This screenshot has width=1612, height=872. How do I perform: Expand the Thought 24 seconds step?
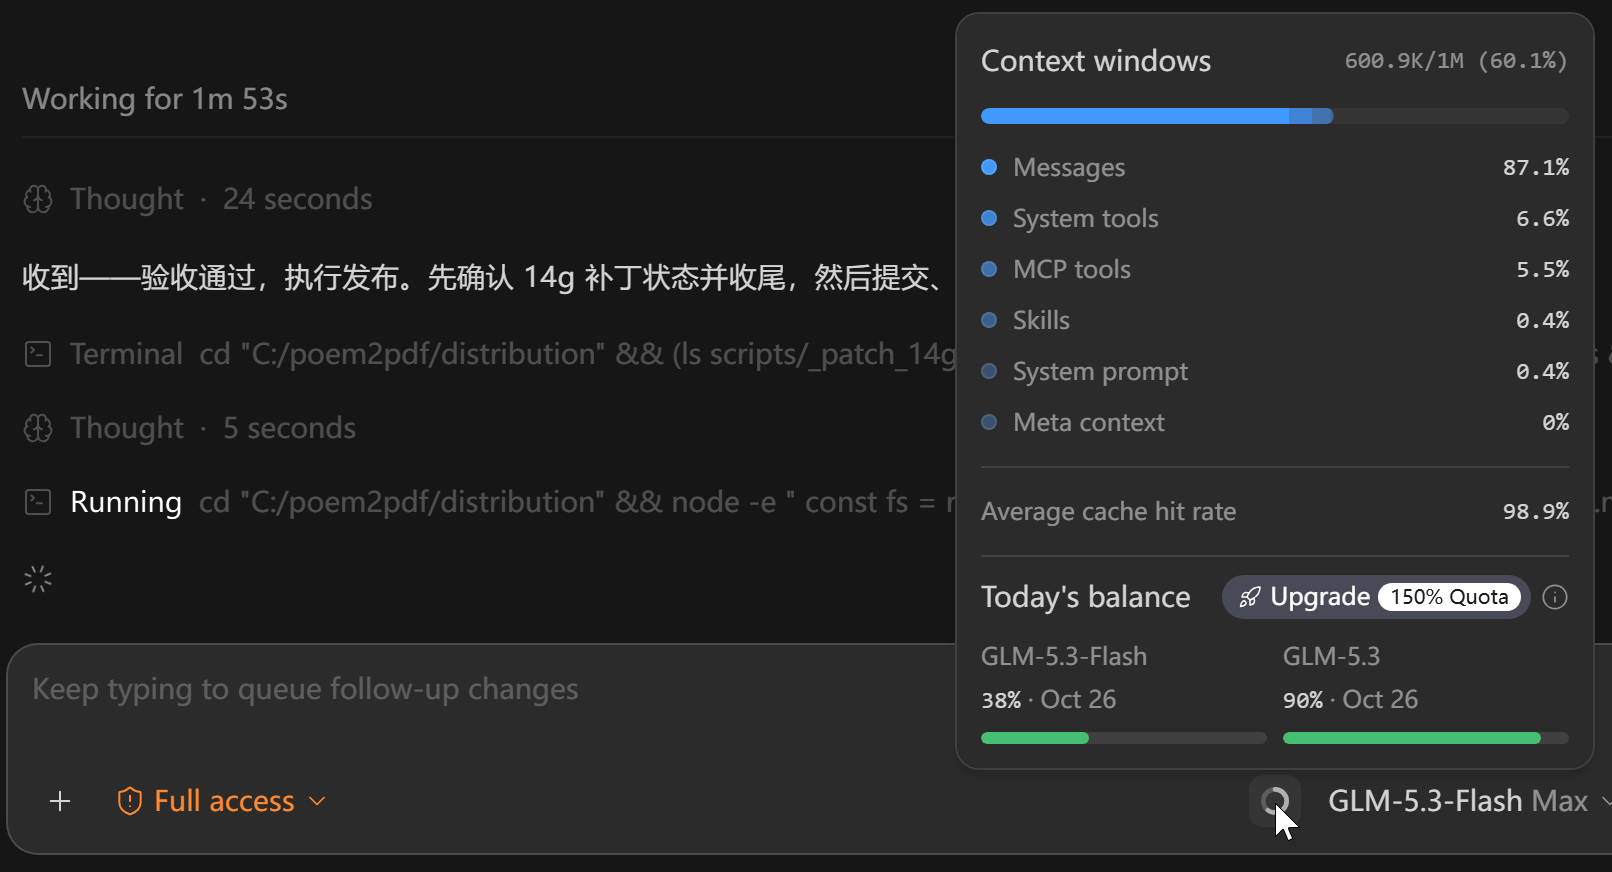tap(198, 199)
